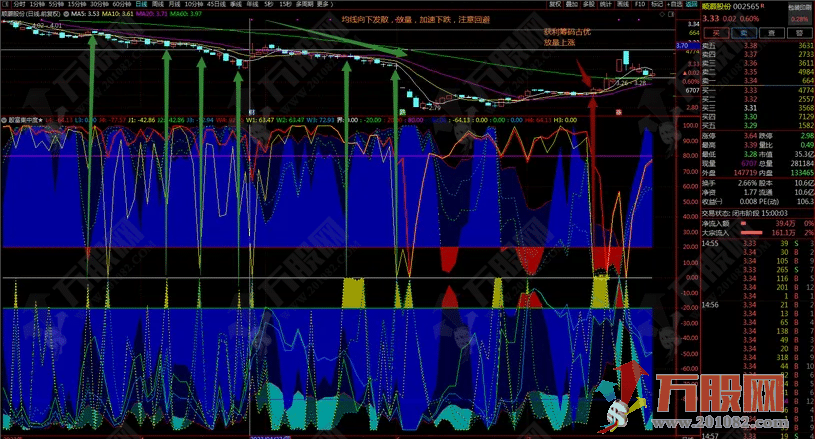
Task: Switch to 周线 weekly chart tab
Action: tap(157, 4)
